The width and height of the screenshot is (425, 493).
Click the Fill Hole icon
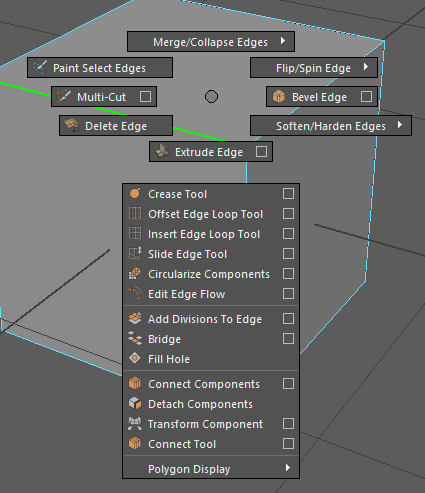[135, 358]
